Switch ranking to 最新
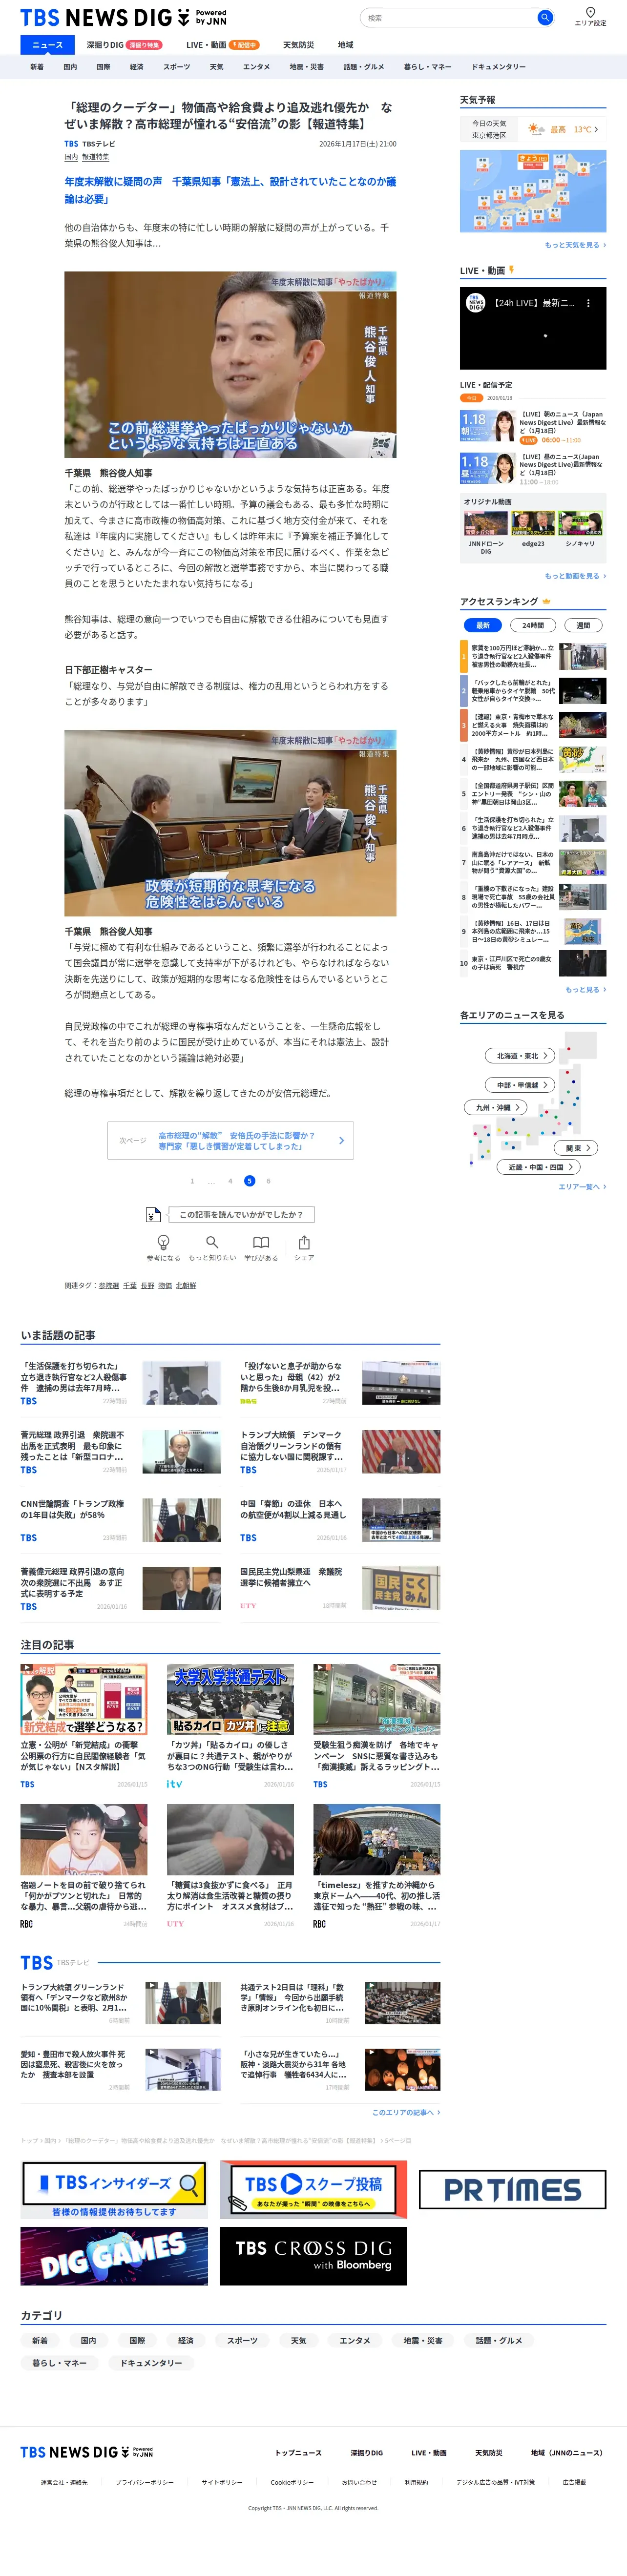The width and height of the screenshot is (627, 2576). [482, 625]
